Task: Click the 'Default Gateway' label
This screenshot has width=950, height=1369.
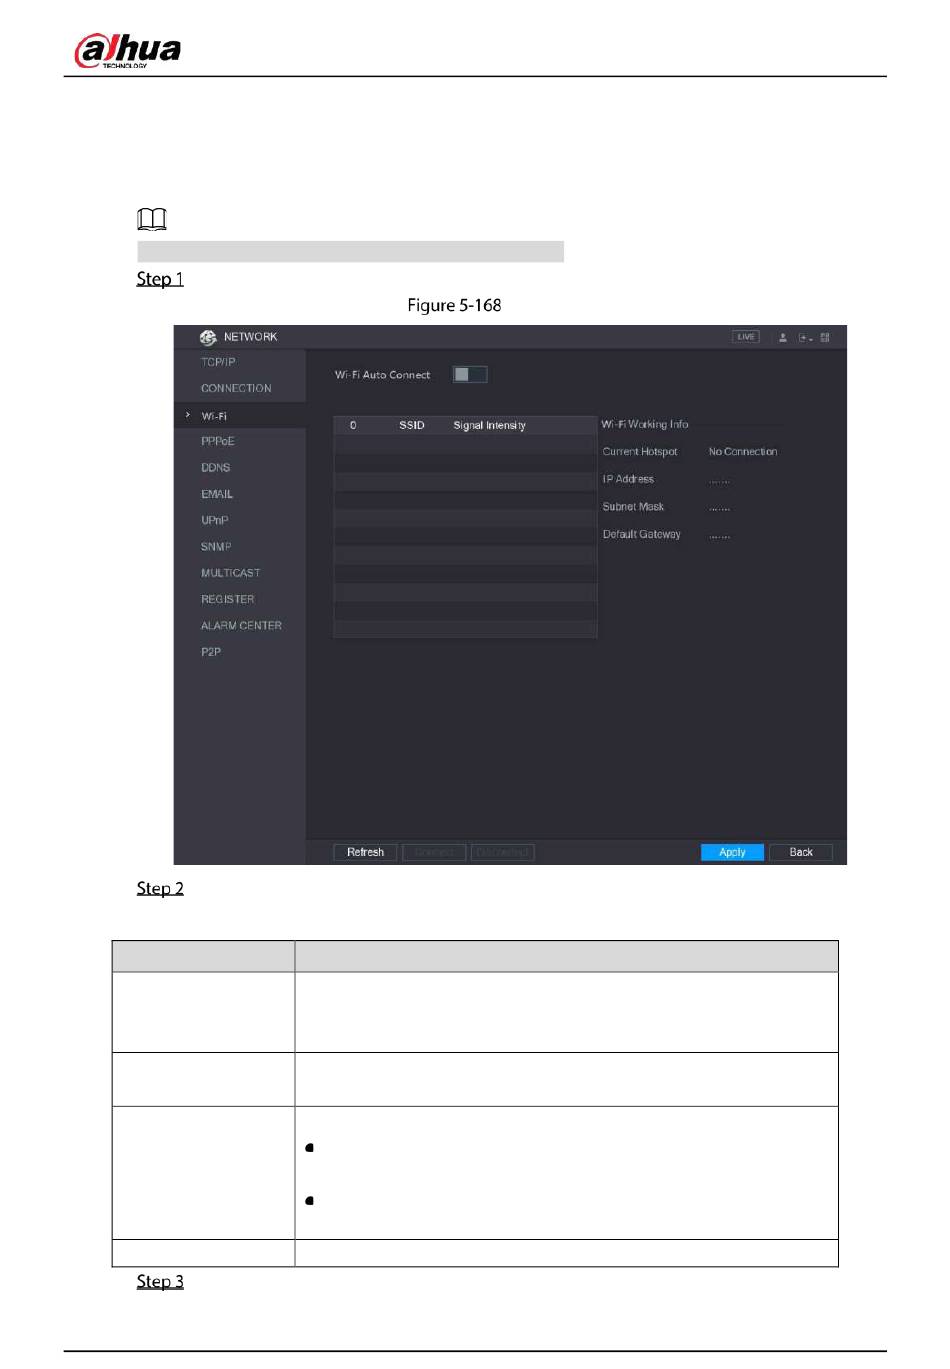Action: [642, 534]
